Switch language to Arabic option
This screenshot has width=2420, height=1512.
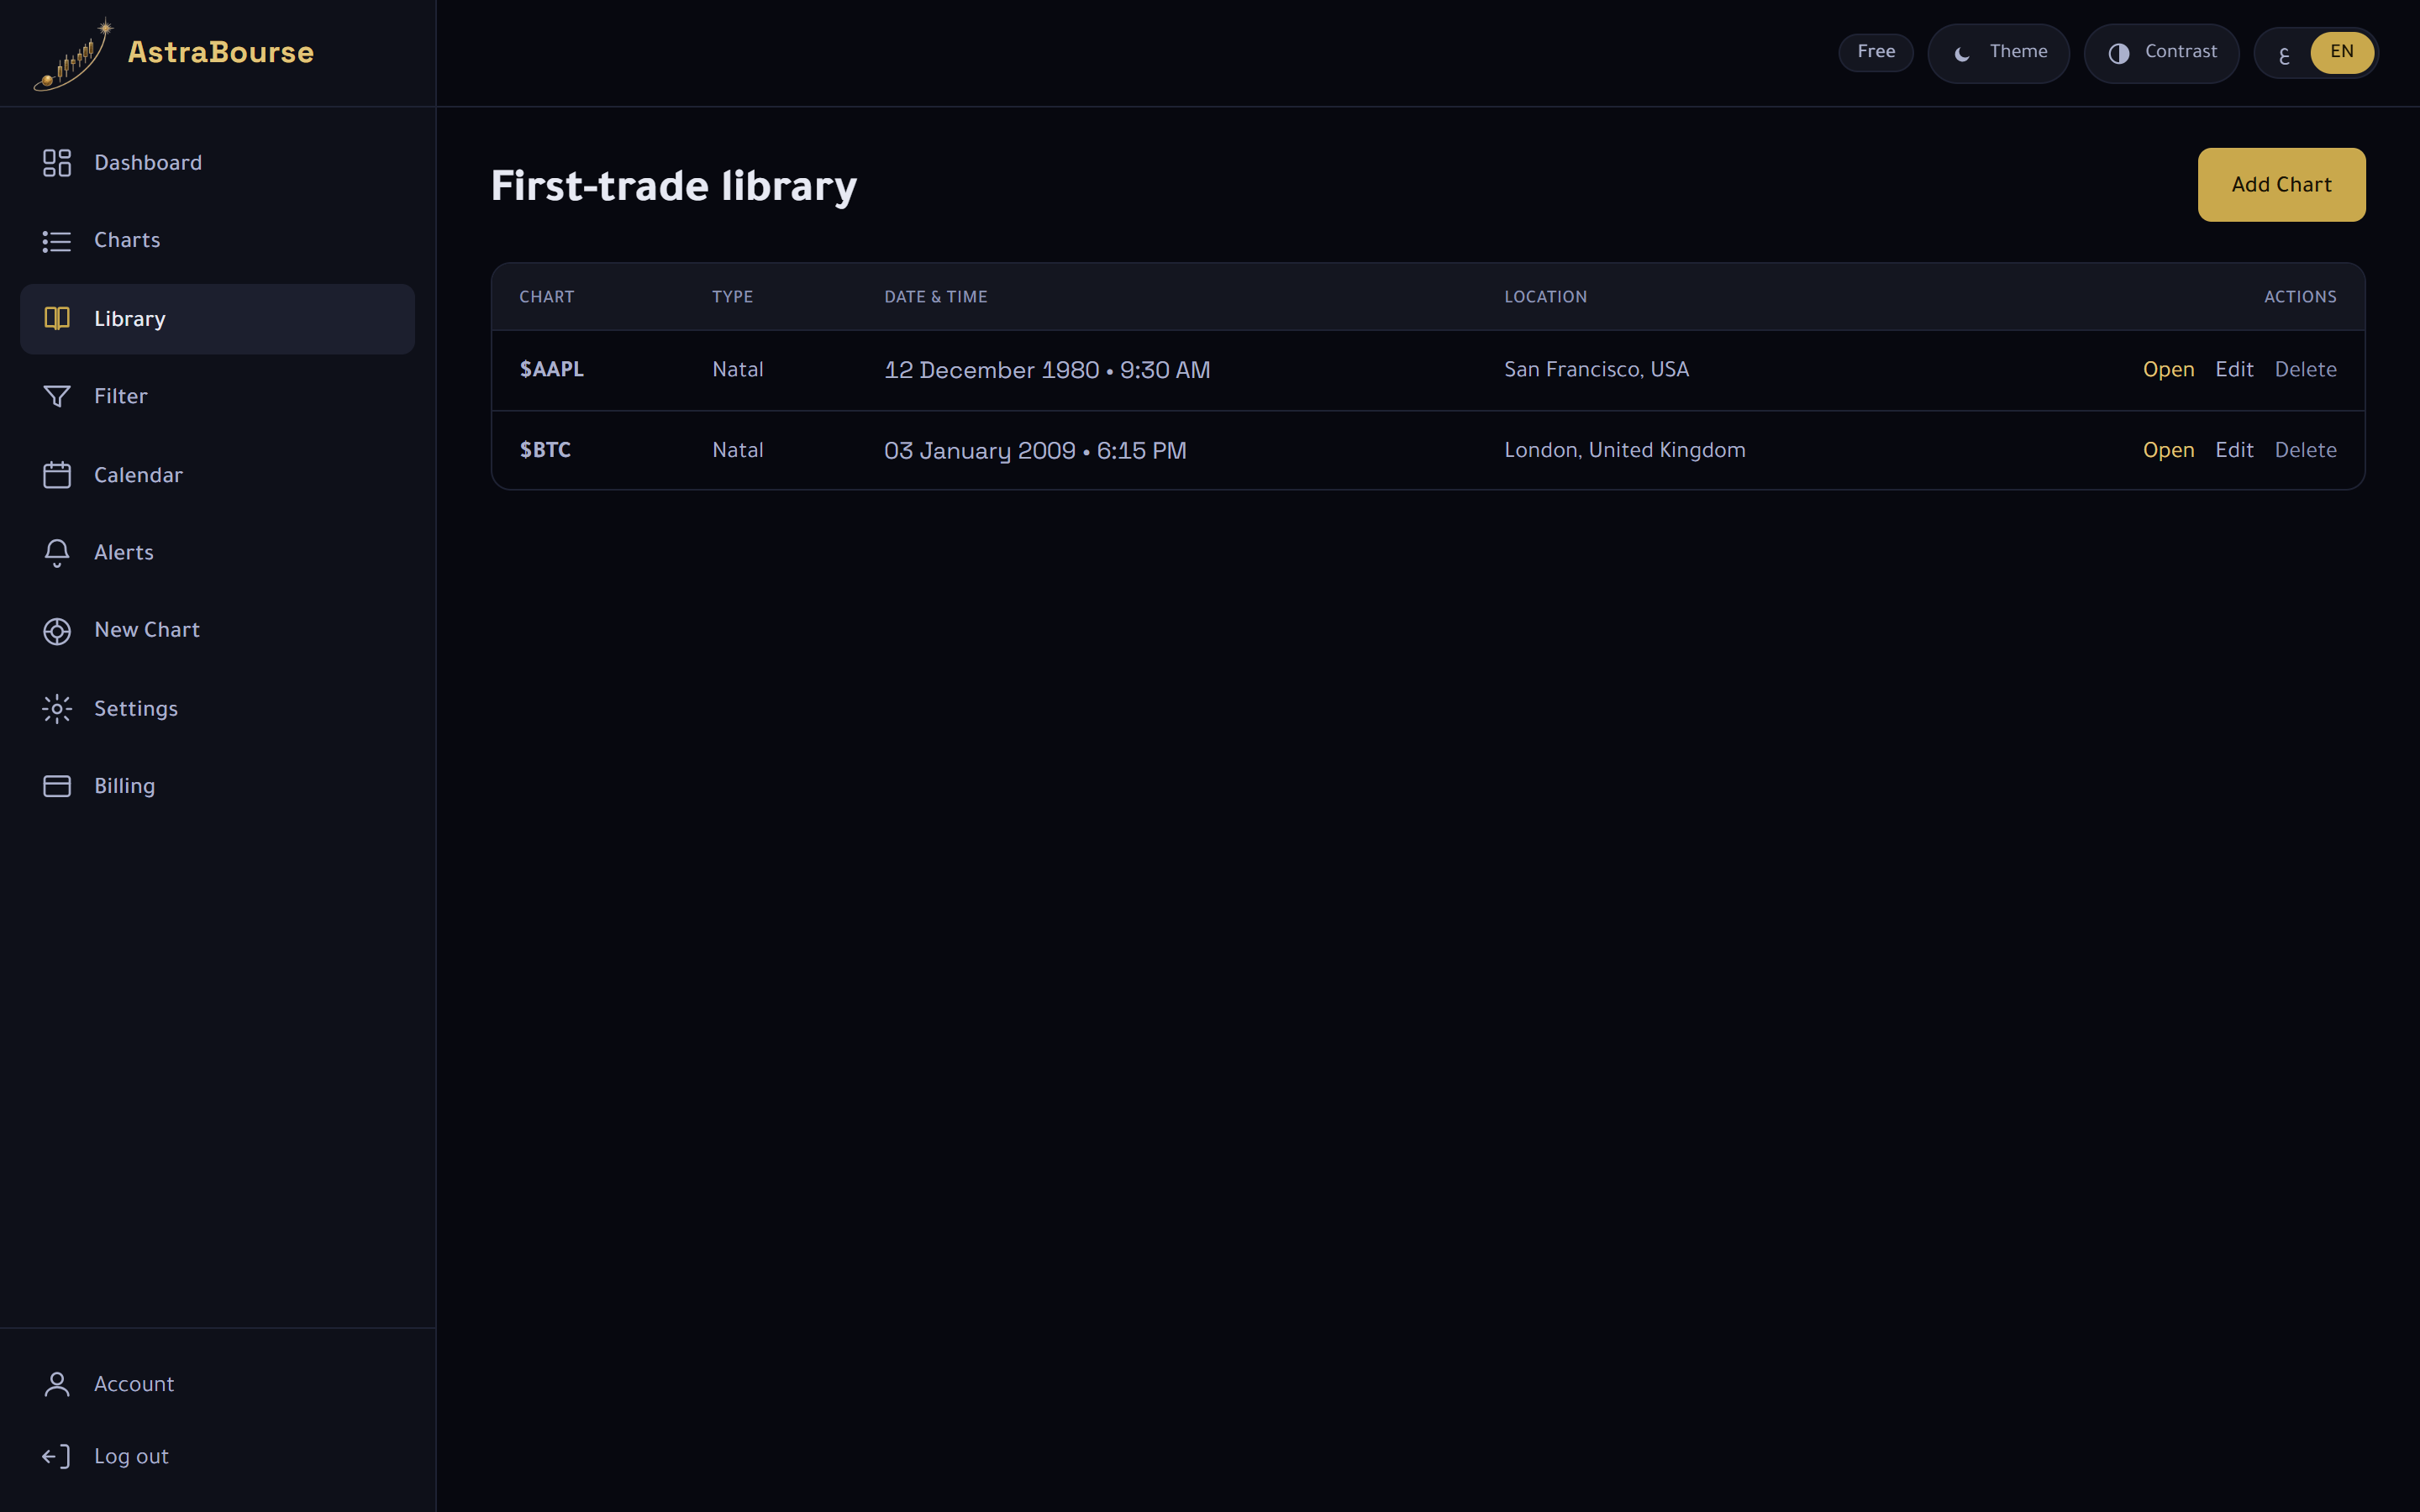tap(2284, 55)
